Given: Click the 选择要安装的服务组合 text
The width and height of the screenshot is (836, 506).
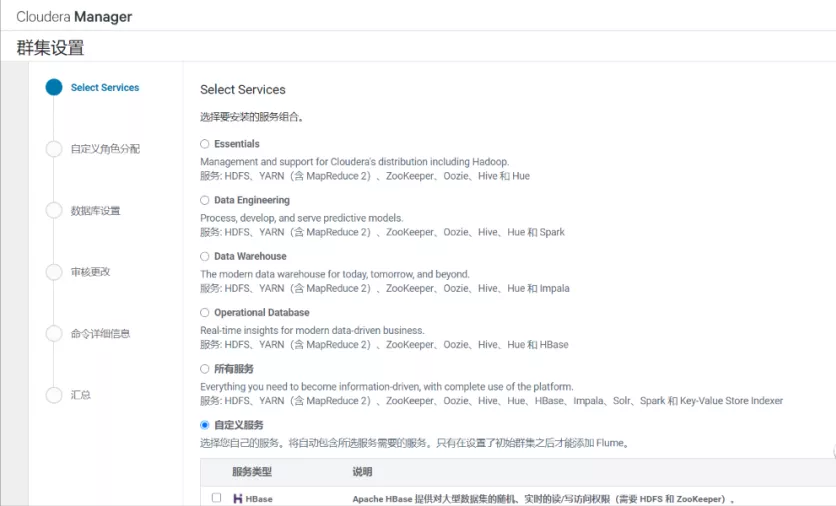Looking at the screenshot, I should (252, 117).
